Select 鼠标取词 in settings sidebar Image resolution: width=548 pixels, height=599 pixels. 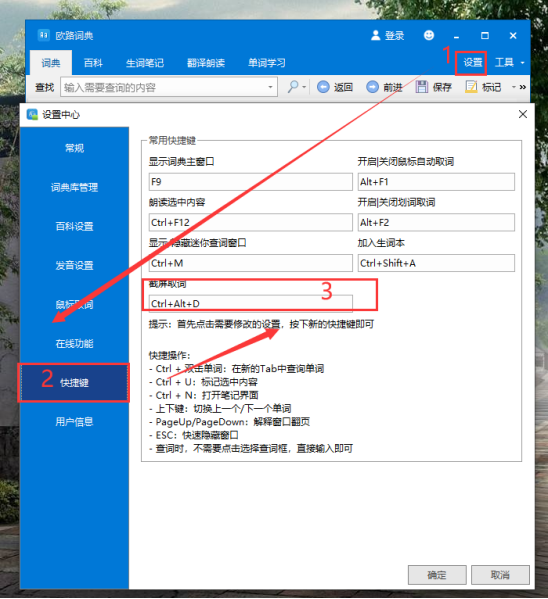(74, 304)
